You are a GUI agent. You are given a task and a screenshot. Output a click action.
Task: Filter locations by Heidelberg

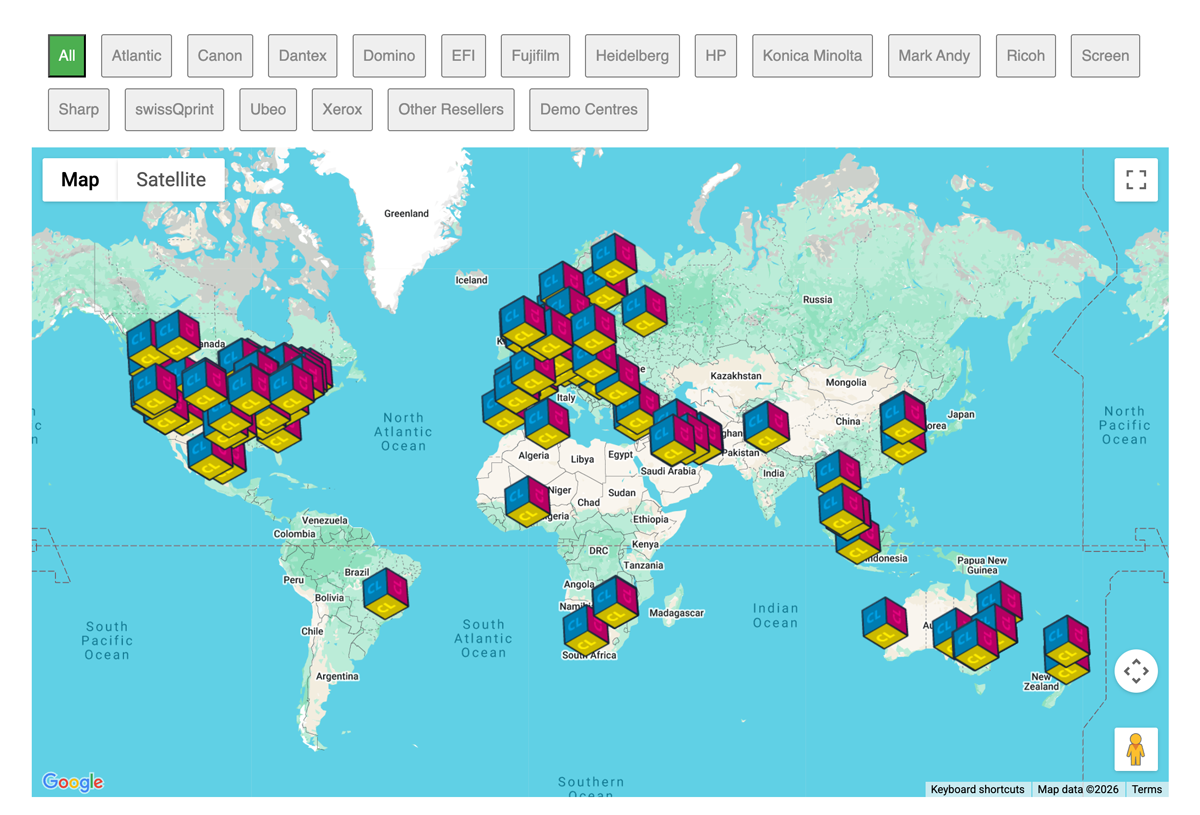[x=632, y=56]
